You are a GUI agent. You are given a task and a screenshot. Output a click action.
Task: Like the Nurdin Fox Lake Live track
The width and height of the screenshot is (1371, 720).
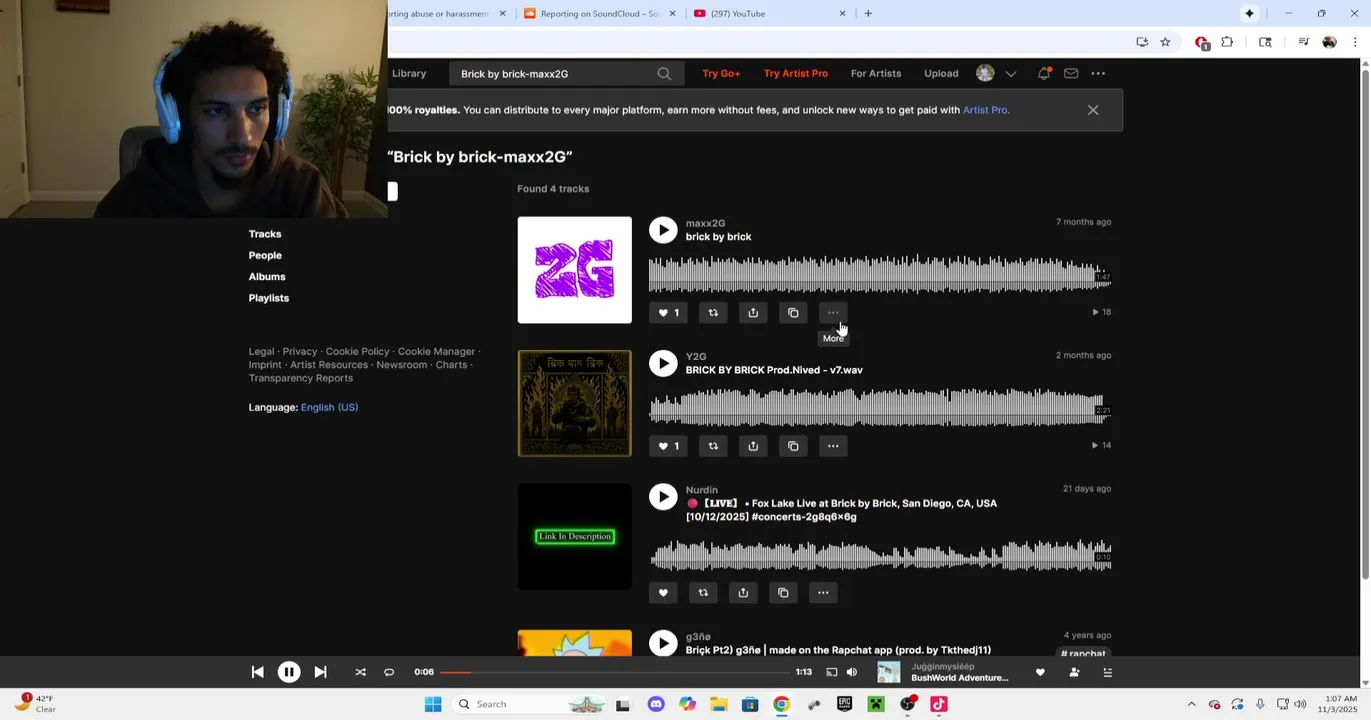coord(663,593)
